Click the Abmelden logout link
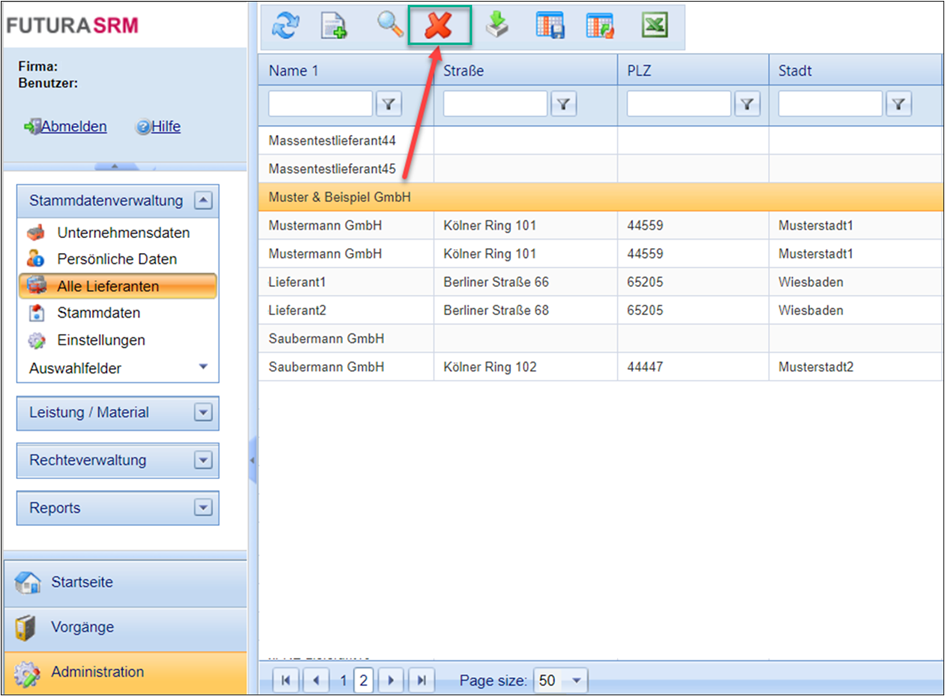Image resolution: width=945 pixels, height=696 pixels. coord(73,126)
